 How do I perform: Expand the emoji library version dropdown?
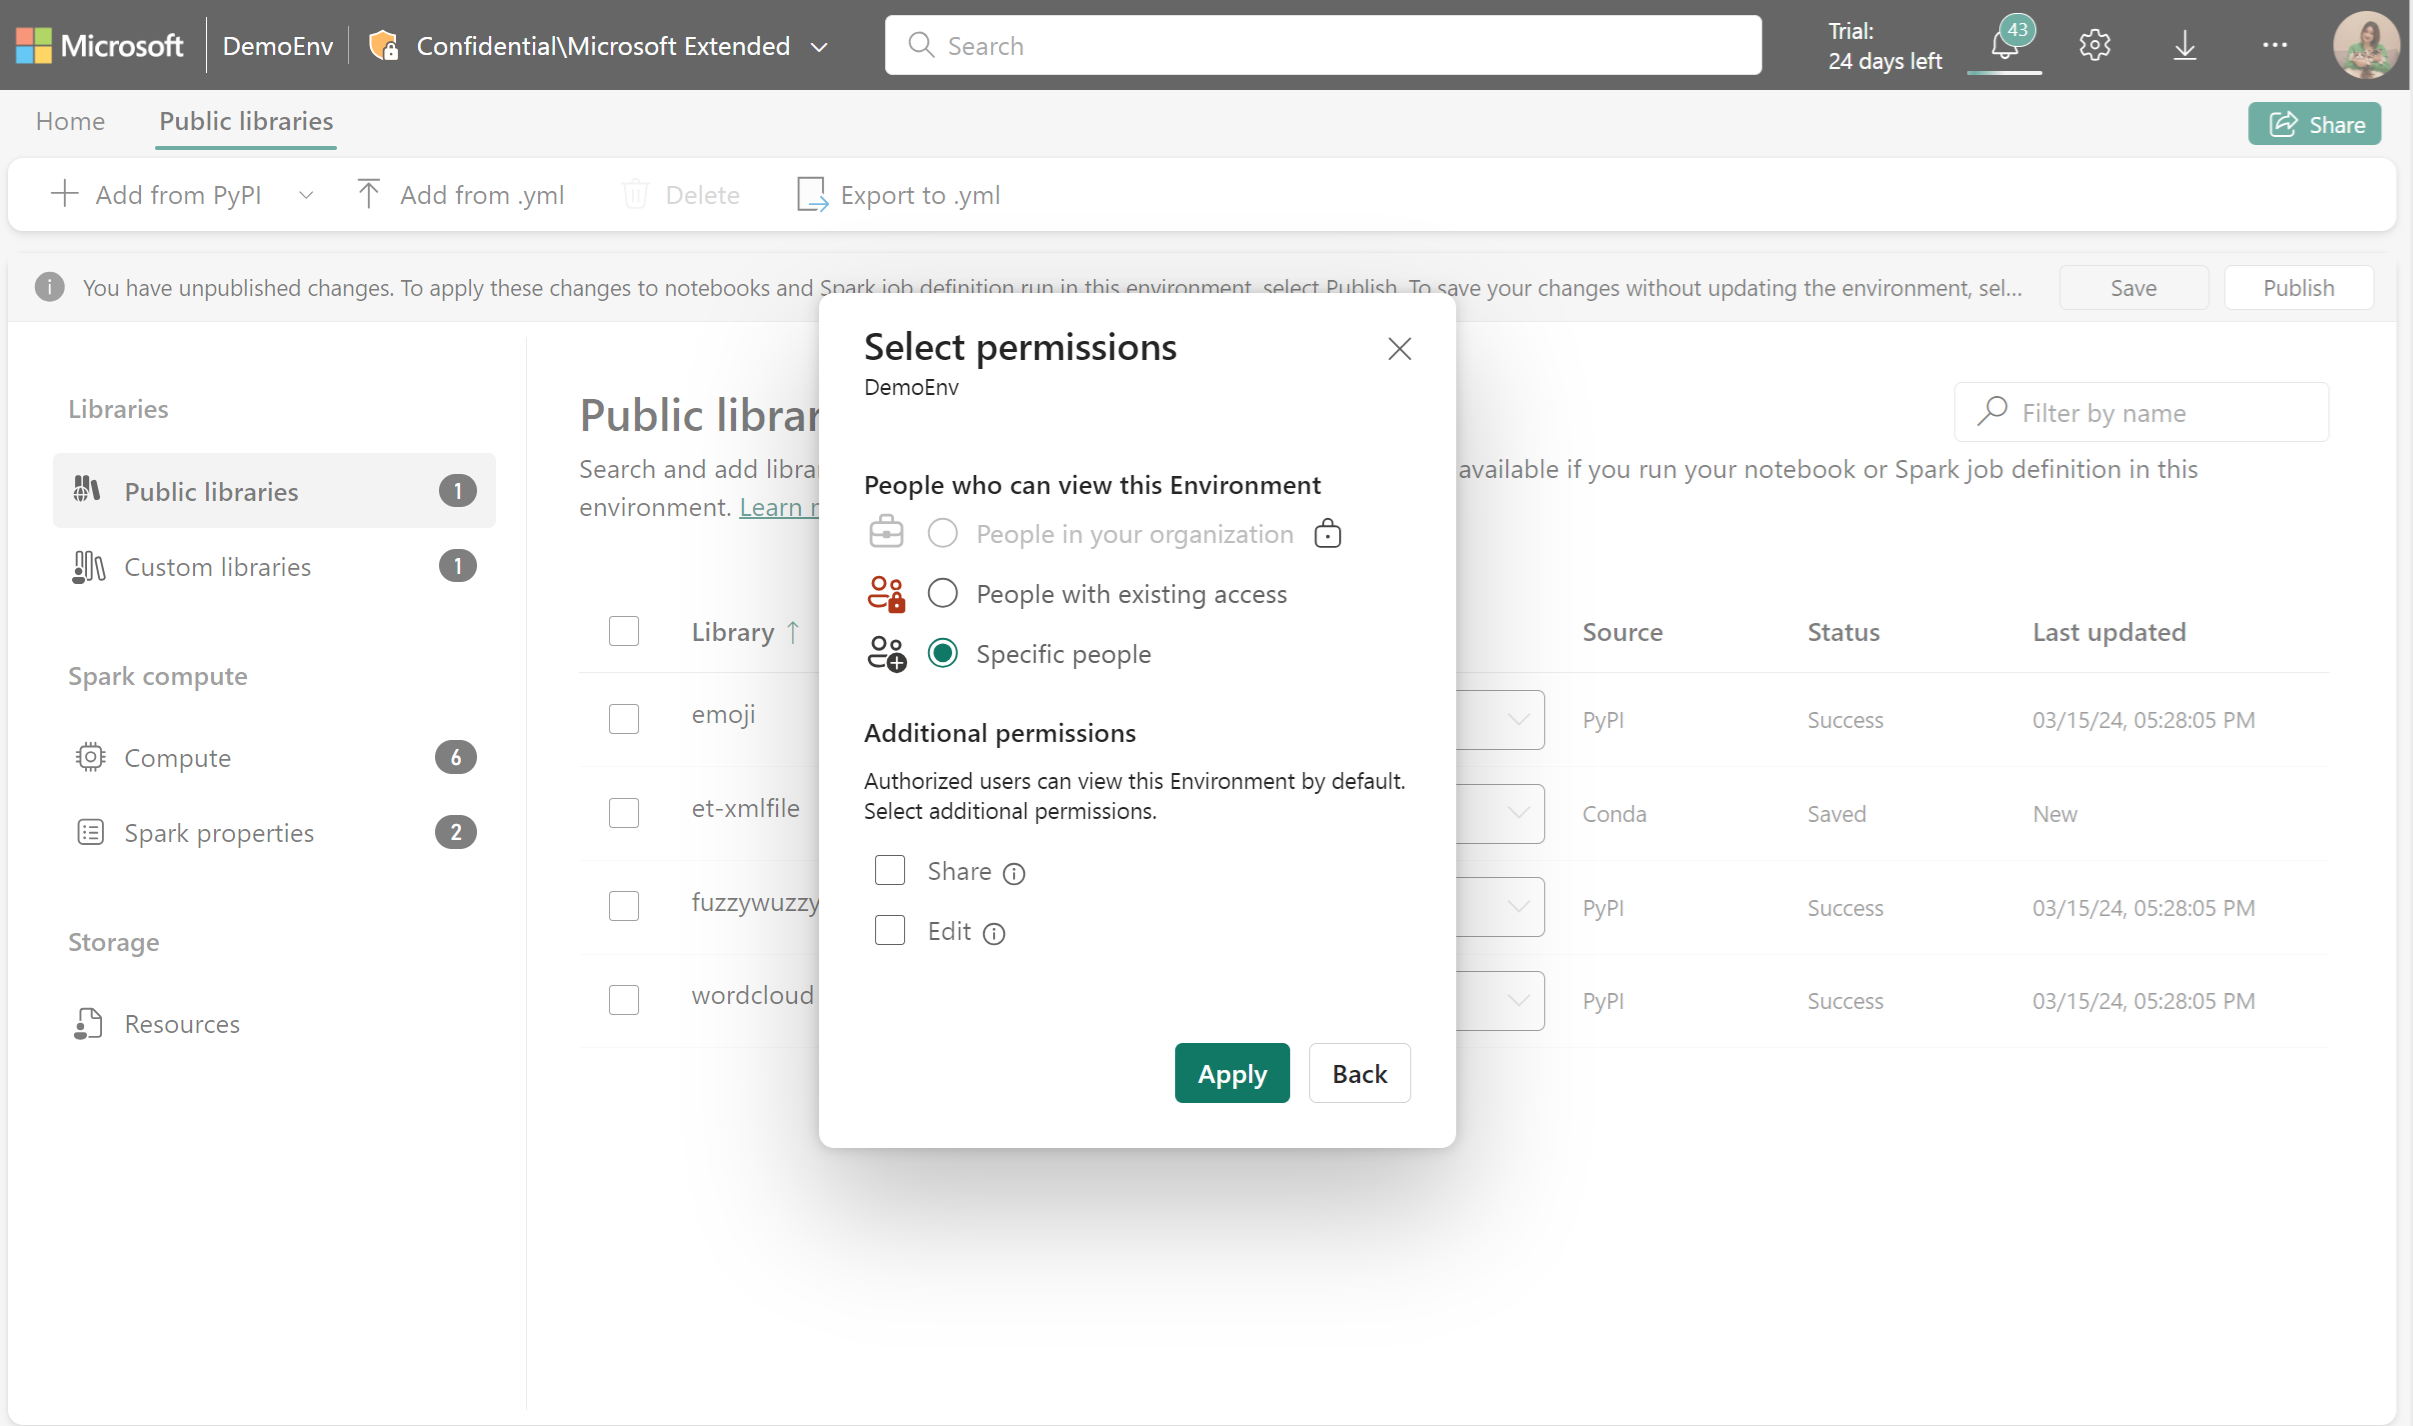(1515, 720)
